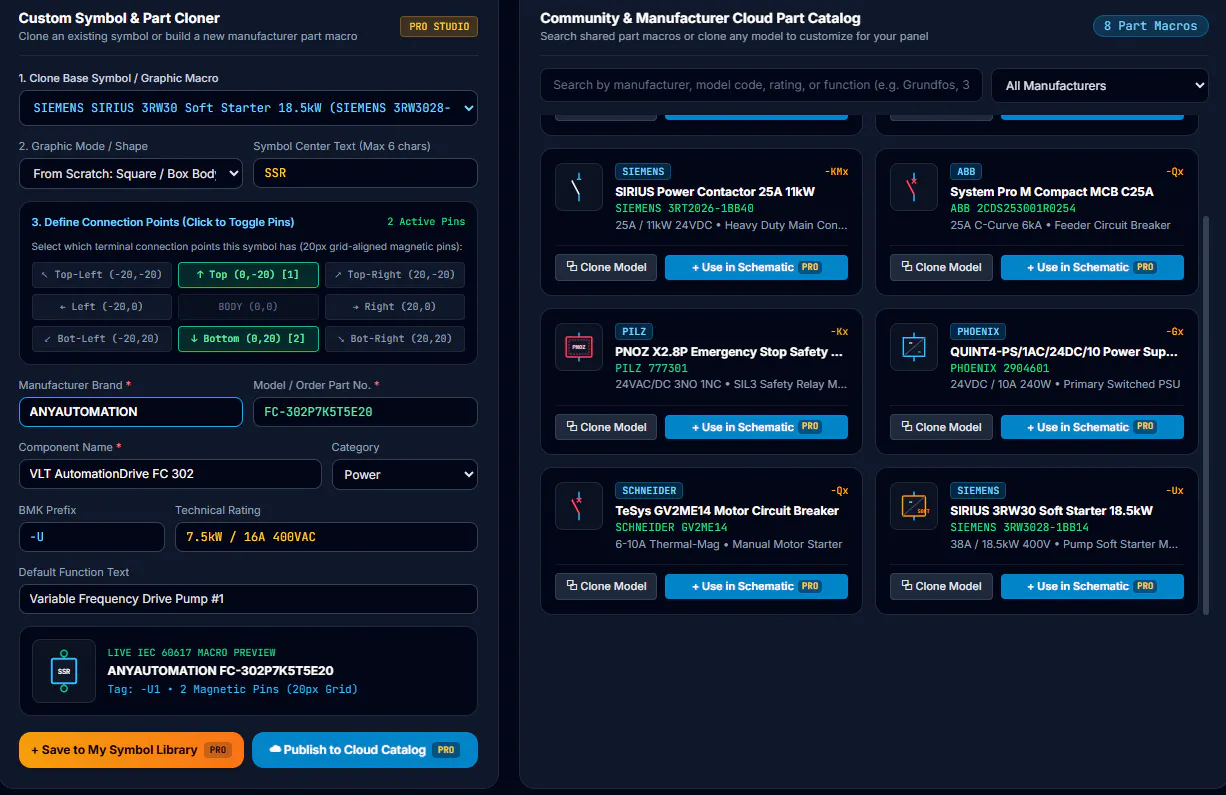This screenshot has width=1226, height=795.
Task: Open the Clone Base Symbol dropdown
Action: tap(248, 108)
